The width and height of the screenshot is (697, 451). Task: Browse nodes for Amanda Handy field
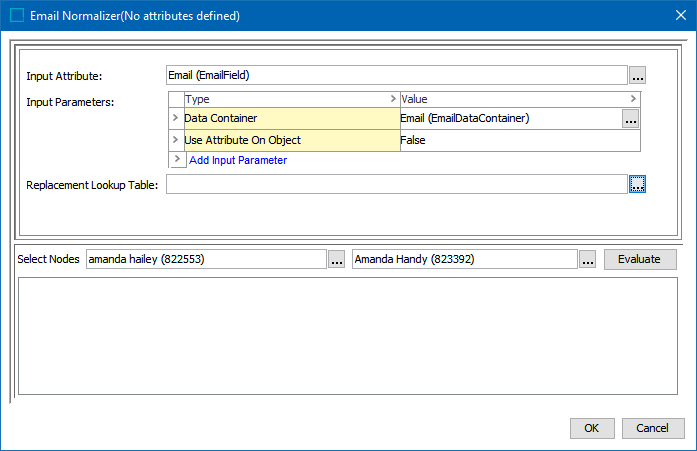(587, 259)
